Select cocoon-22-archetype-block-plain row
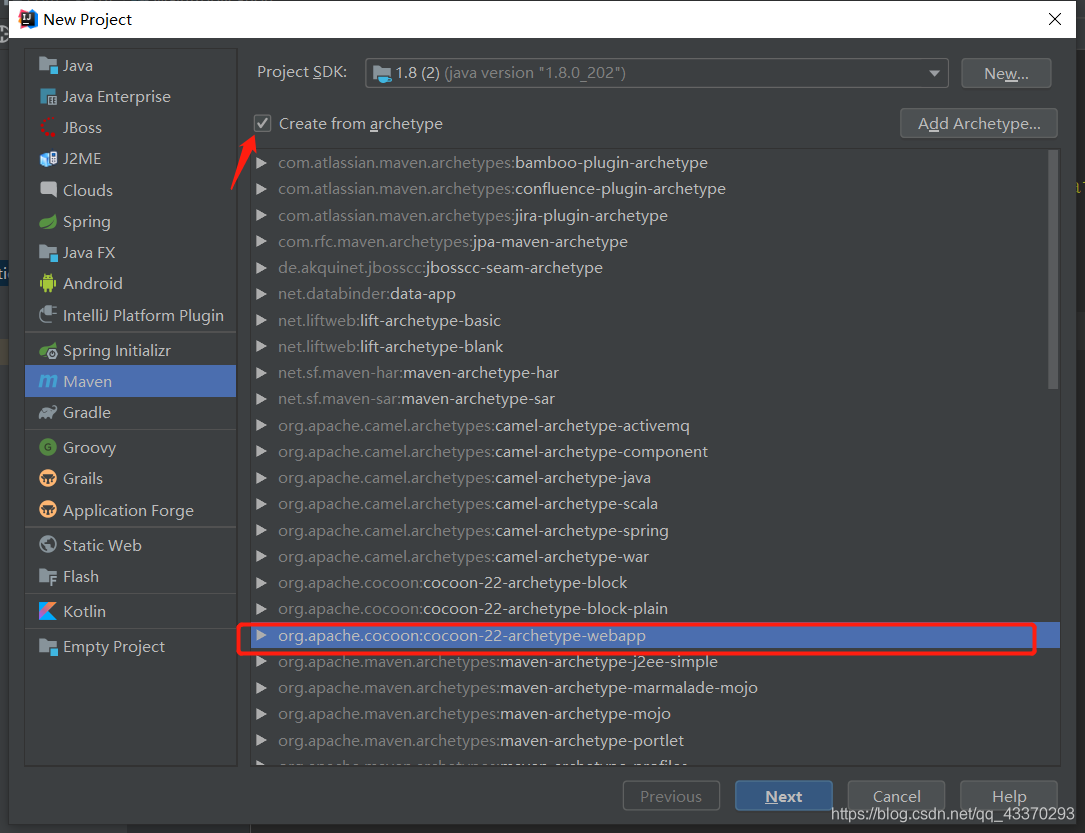Viewport: 1085px width, 833px height. (x=655, y=609)
